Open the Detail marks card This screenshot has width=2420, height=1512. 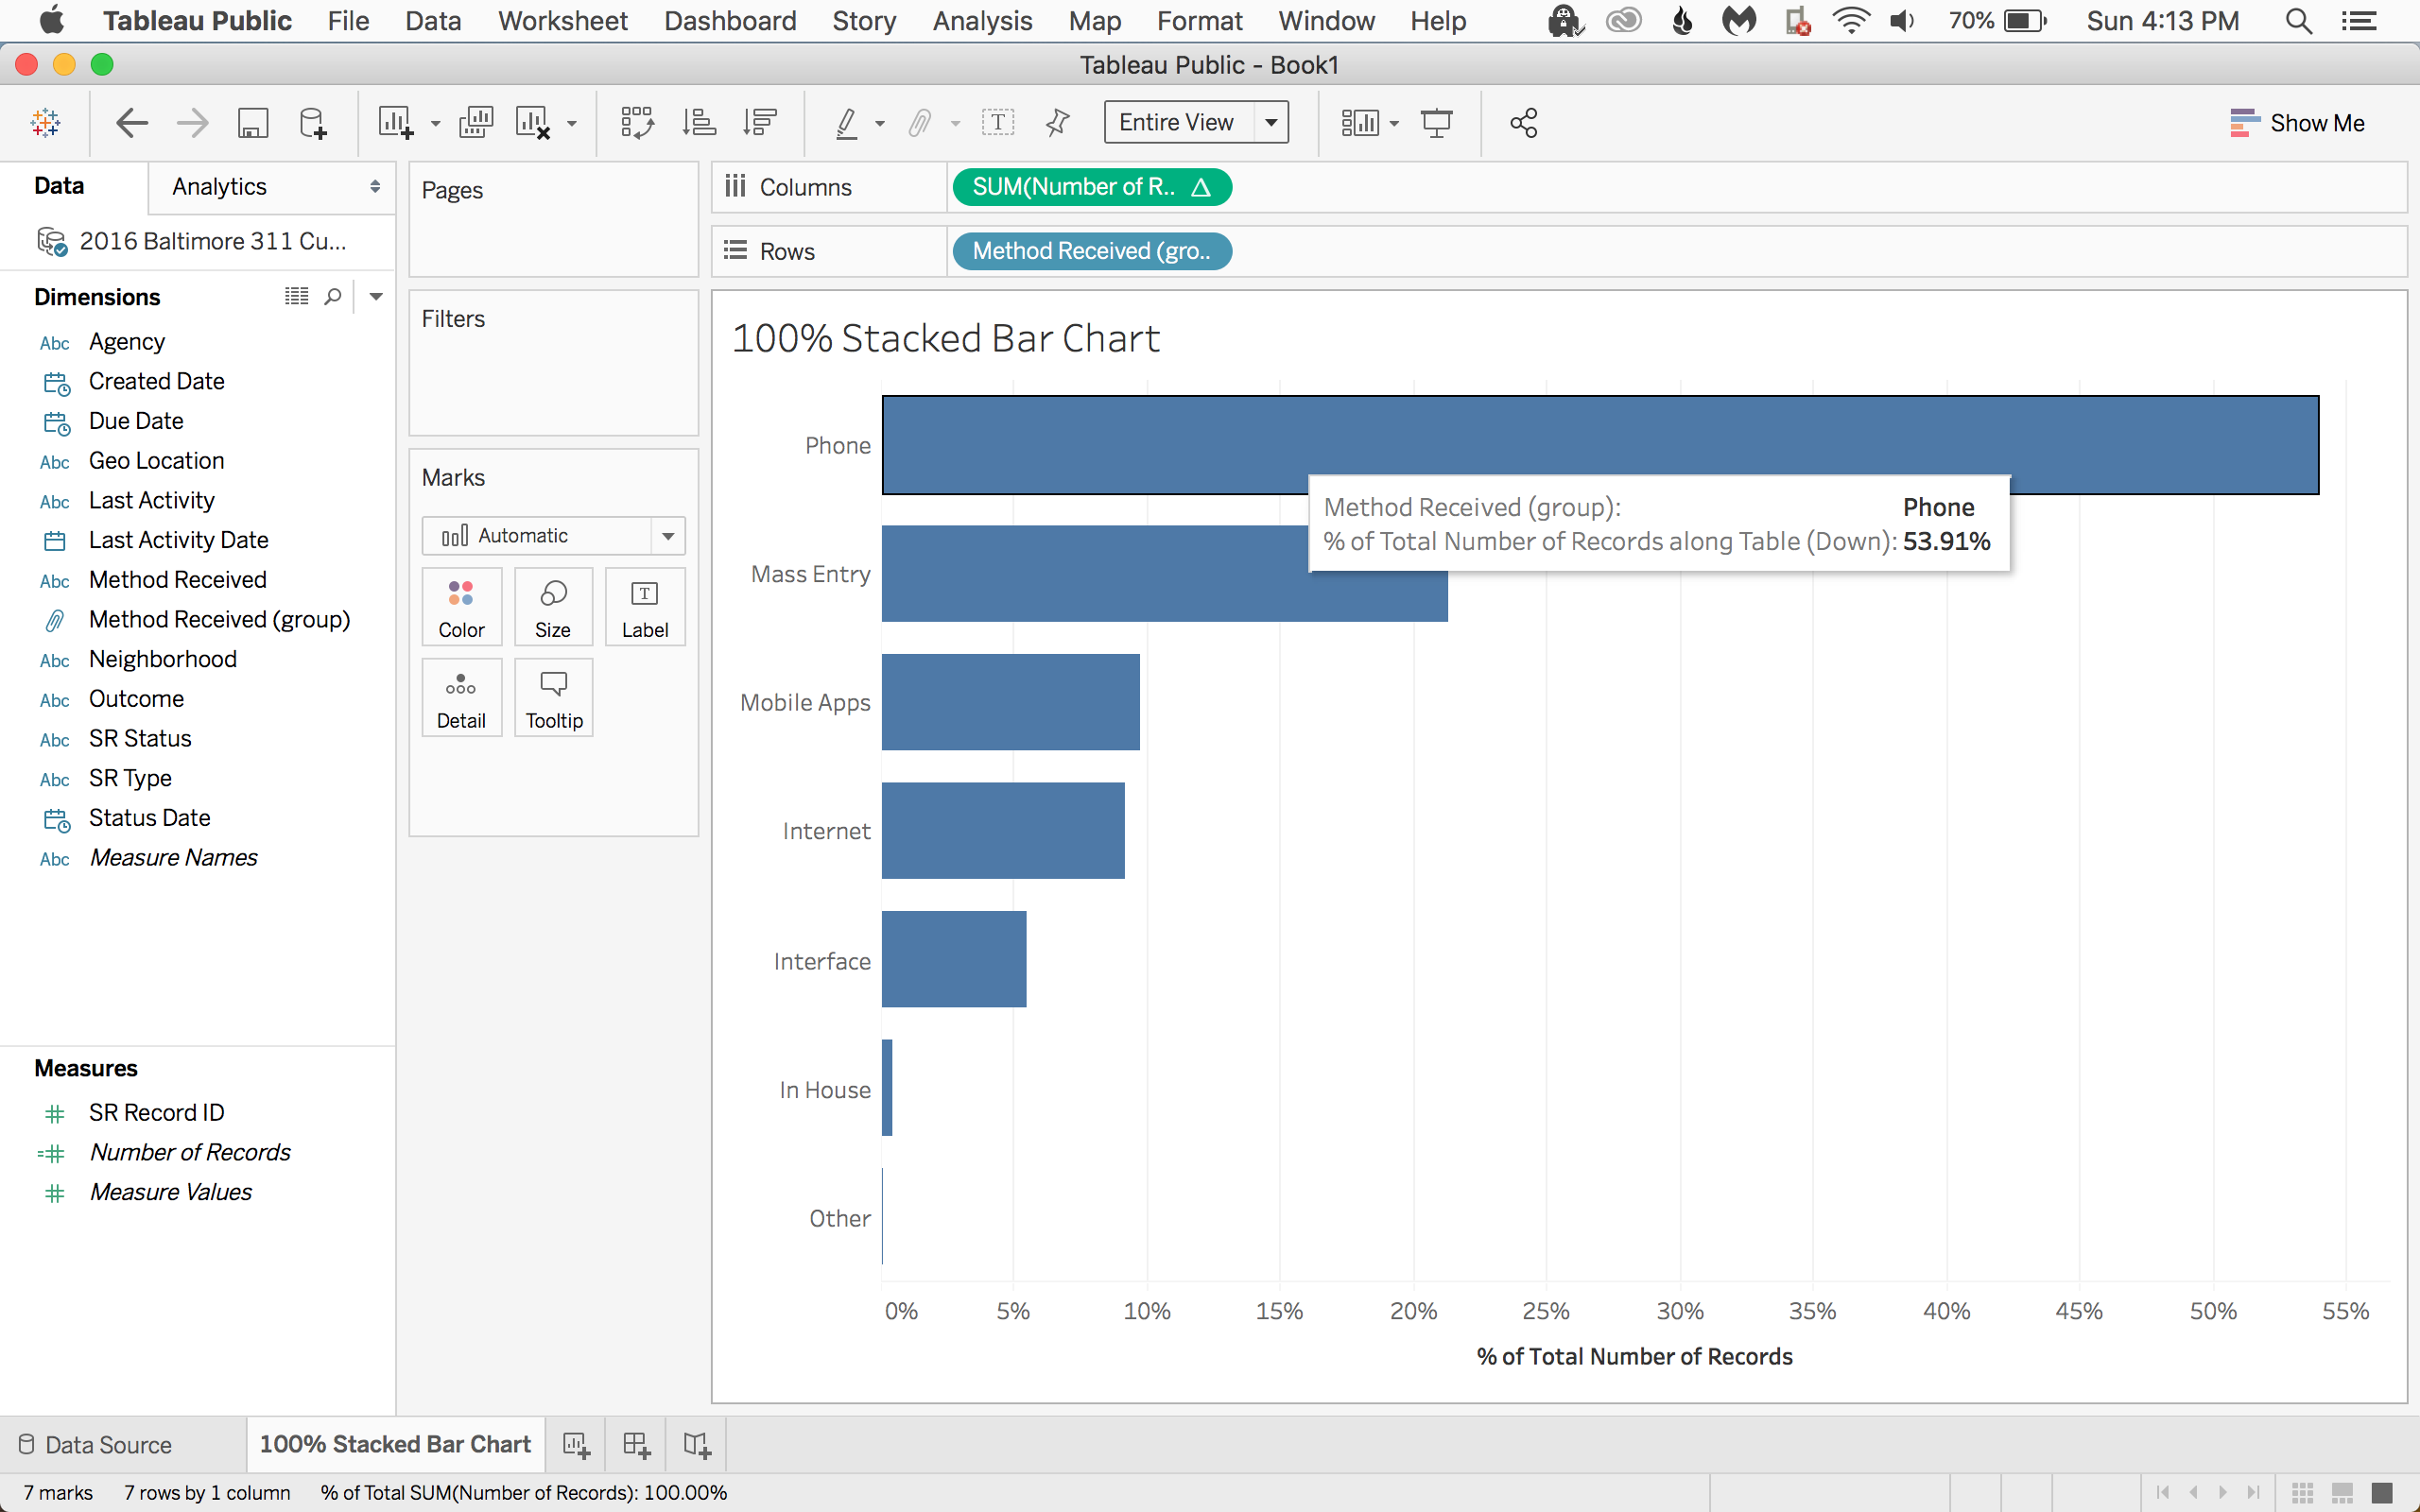(461, 698)
